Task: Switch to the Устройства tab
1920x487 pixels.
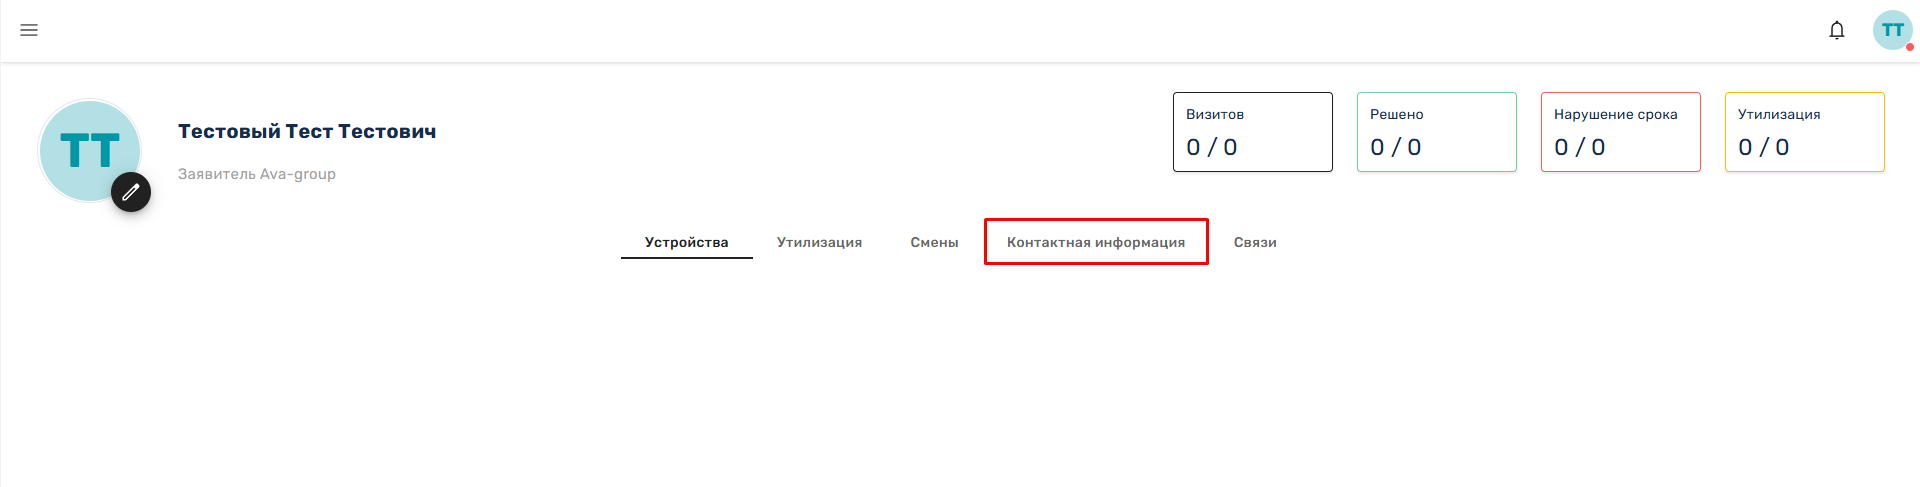Action: 686,242
